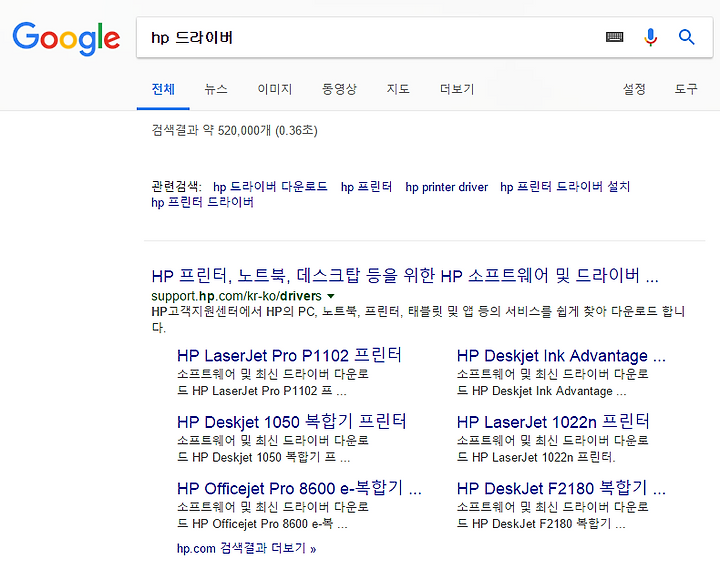This screenshot has width=720, height=569.
Task: Click related search 'hp 드라이버 다운로드'
Action: tap(270, 186)
